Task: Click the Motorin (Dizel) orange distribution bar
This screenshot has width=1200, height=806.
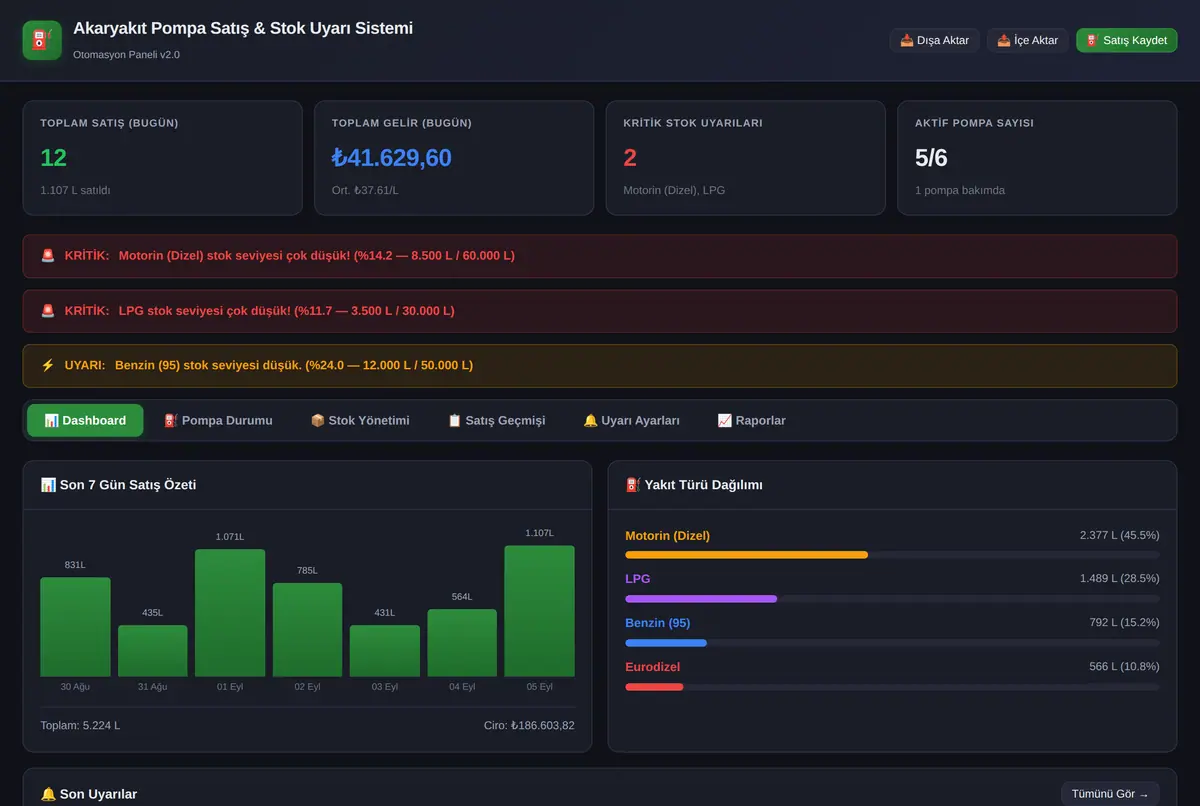Action: pyautogui.click(x=747, y=555)
